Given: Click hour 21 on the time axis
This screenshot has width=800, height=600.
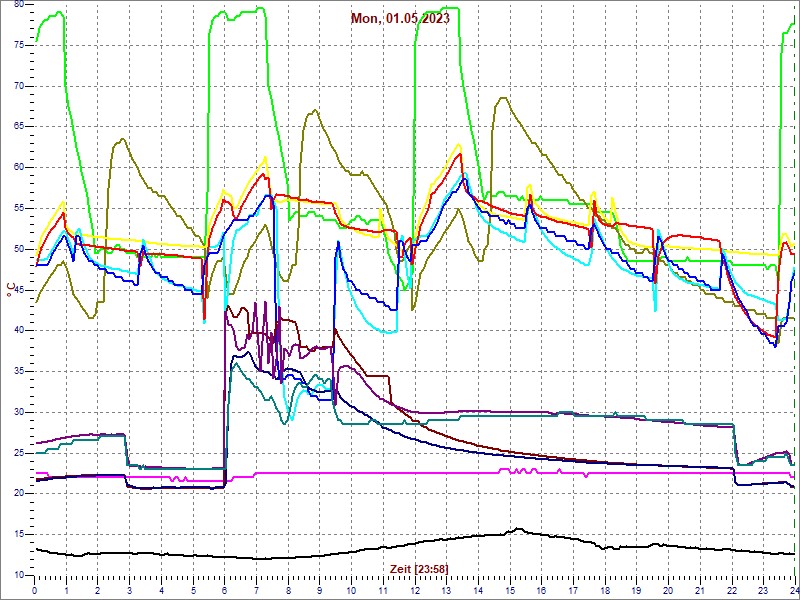Looking at the screenshot, I should [699, 589].
